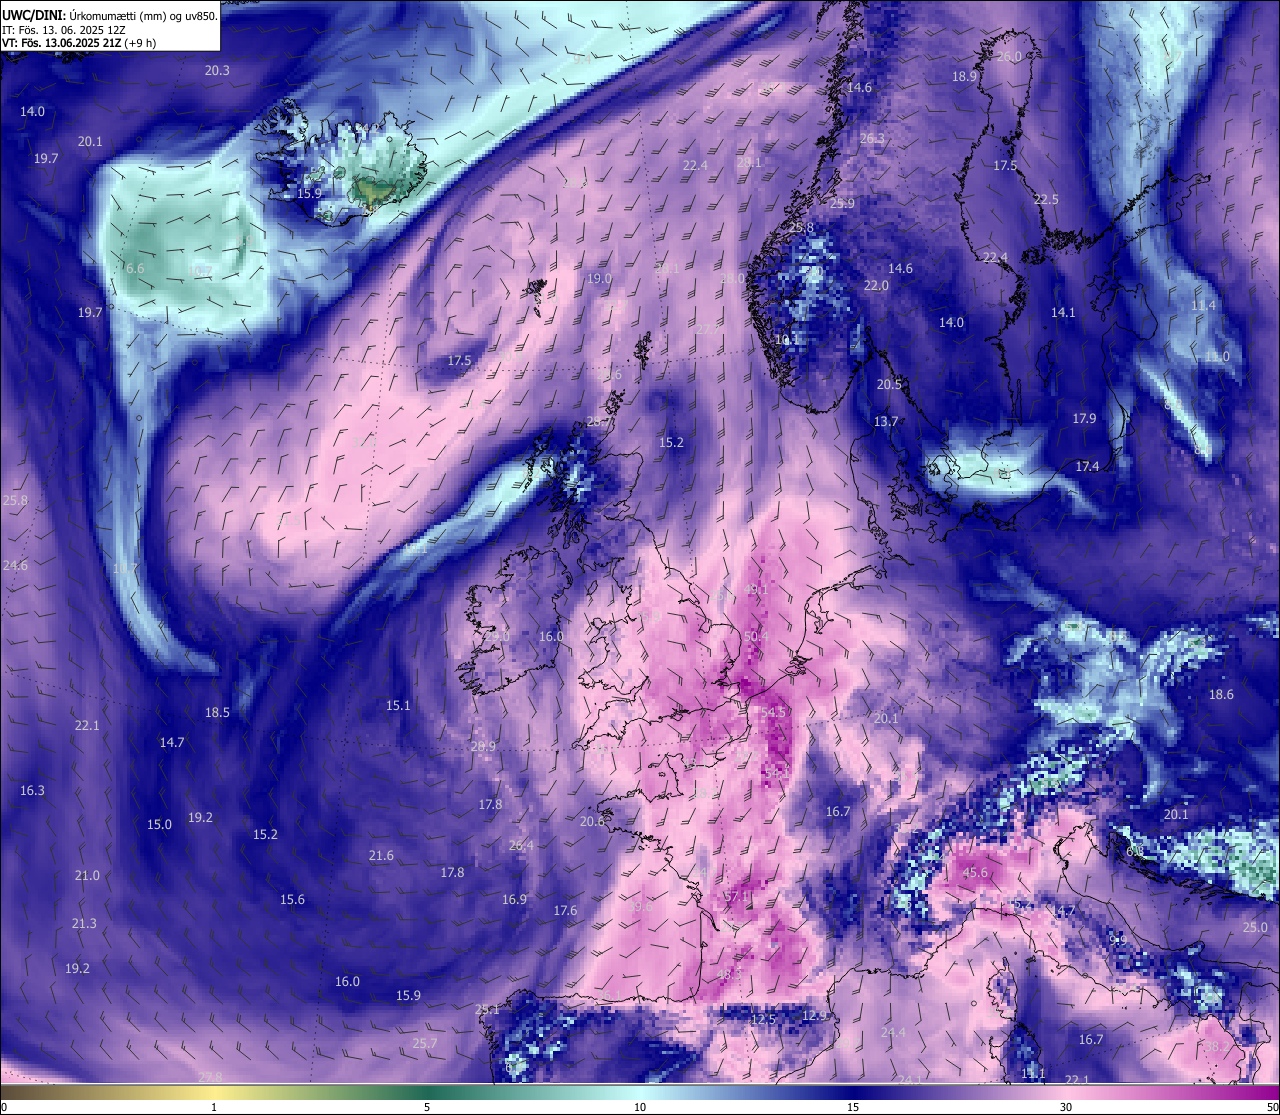Click the 30 label on the color scale
This screenshot has height=1115, width=1280.
coord(1066,1107)
